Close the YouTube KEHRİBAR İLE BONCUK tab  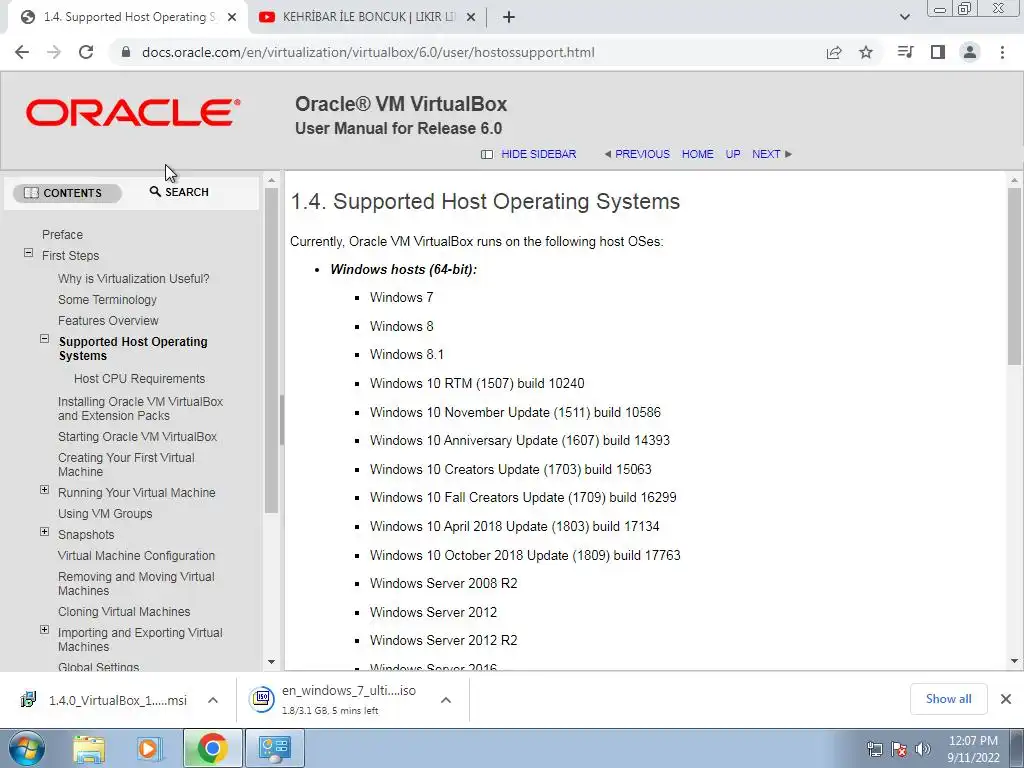(471, 18)
